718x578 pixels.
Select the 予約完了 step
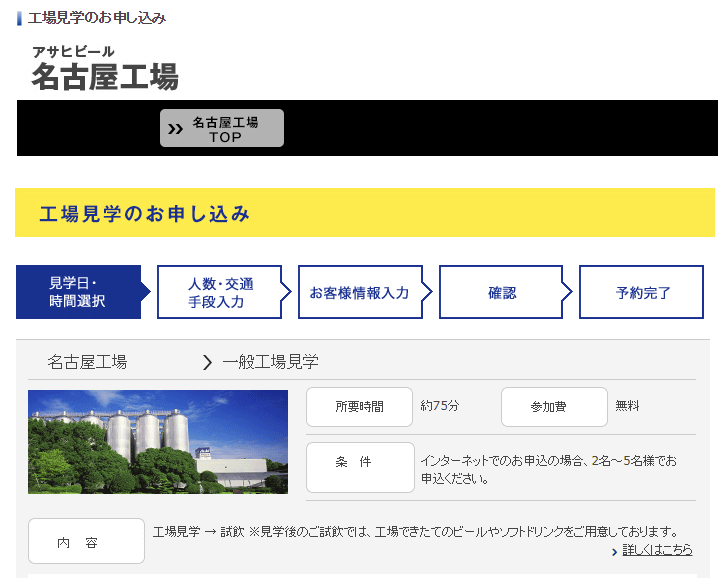(x=641, y=292)
